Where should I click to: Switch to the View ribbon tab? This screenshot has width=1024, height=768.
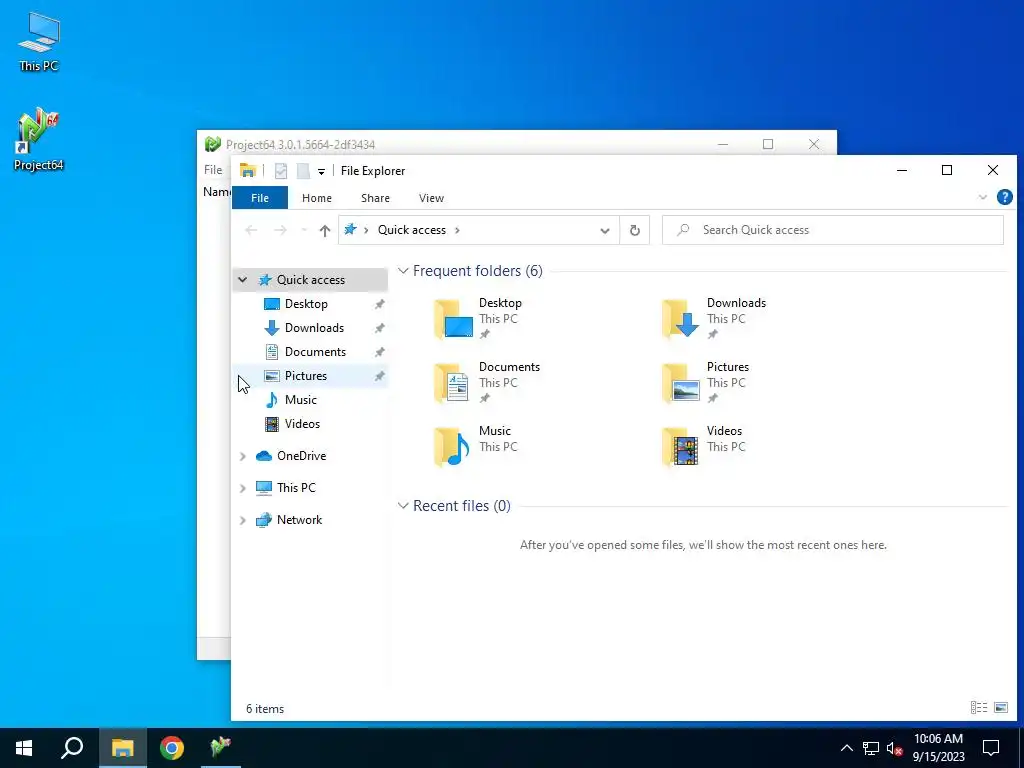point(431,198)
